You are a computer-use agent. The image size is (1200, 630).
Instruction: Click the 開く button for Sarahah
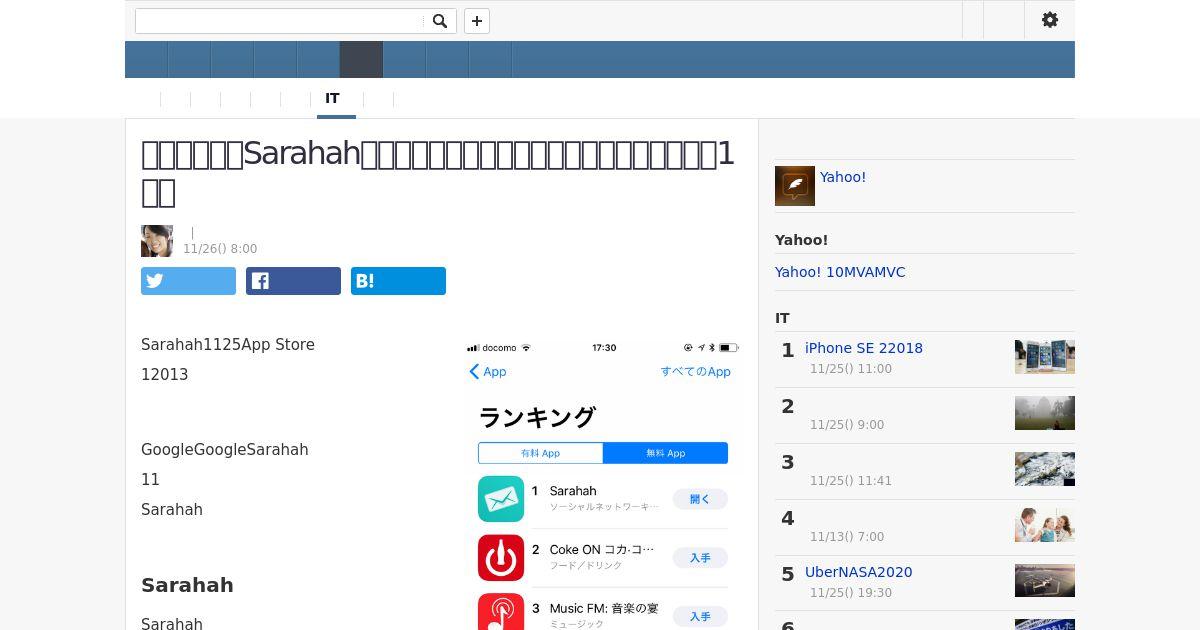(700, 499)
